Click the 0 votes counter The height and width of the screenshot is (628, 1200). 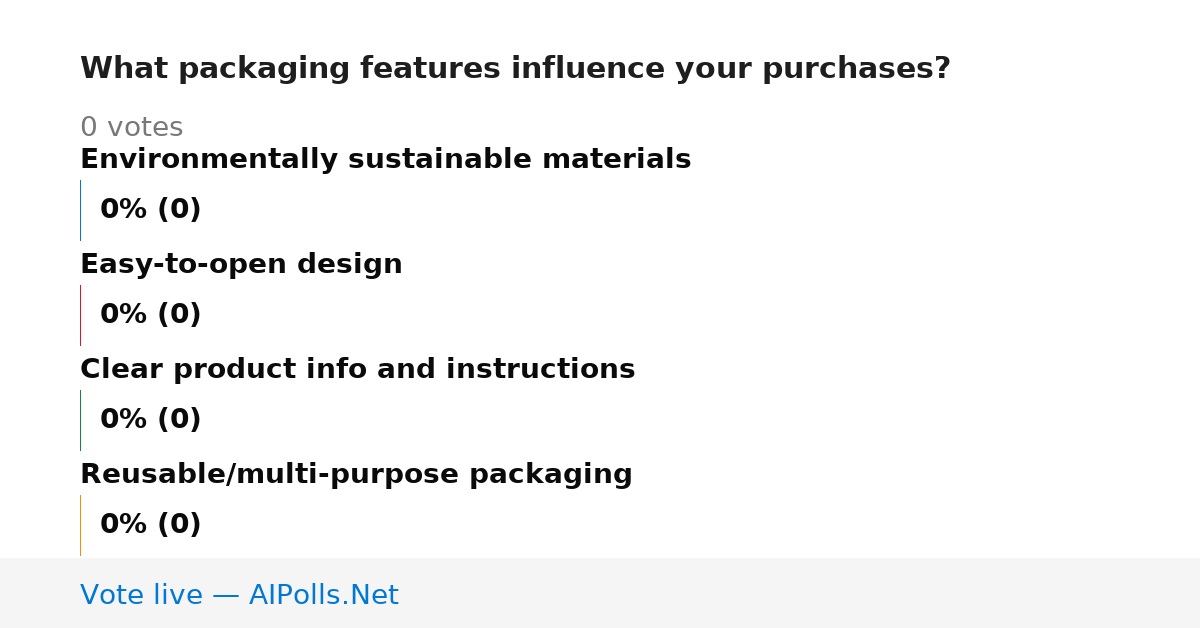[131, 128]
